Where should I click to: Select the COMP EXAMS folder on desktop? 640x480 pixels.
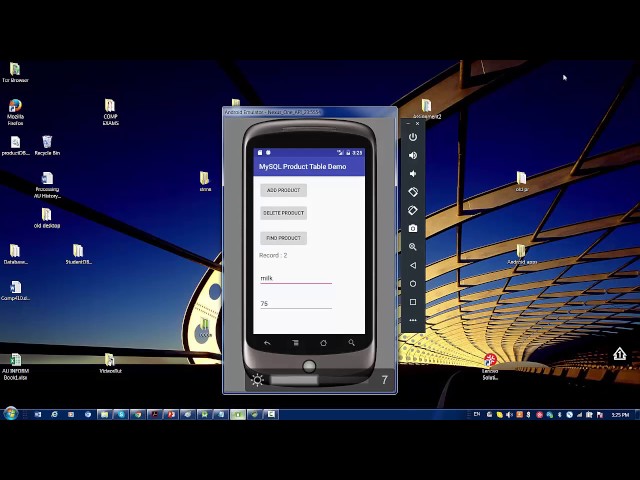click(110, 112)
